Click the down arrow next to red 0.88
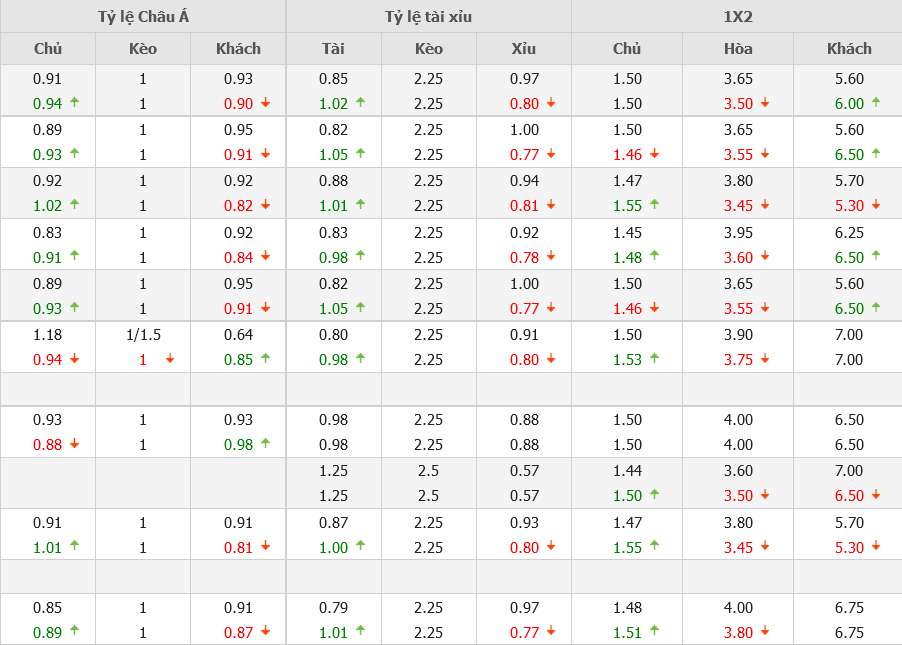902x645 pixels. click(x=74, y=444)
